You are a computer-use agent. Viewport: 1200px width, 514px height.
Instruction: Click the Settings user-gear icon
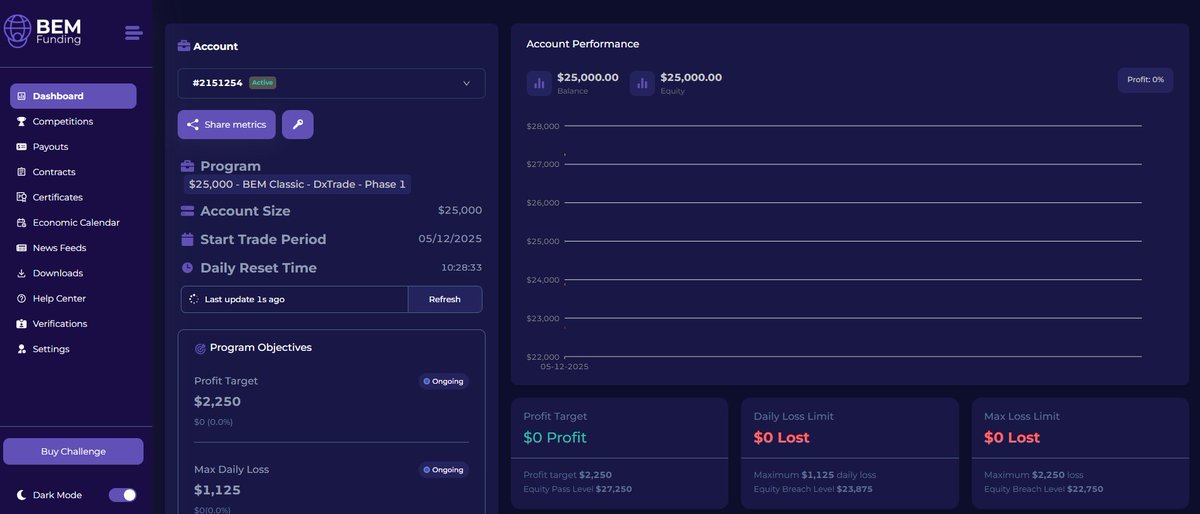point(22,349)
